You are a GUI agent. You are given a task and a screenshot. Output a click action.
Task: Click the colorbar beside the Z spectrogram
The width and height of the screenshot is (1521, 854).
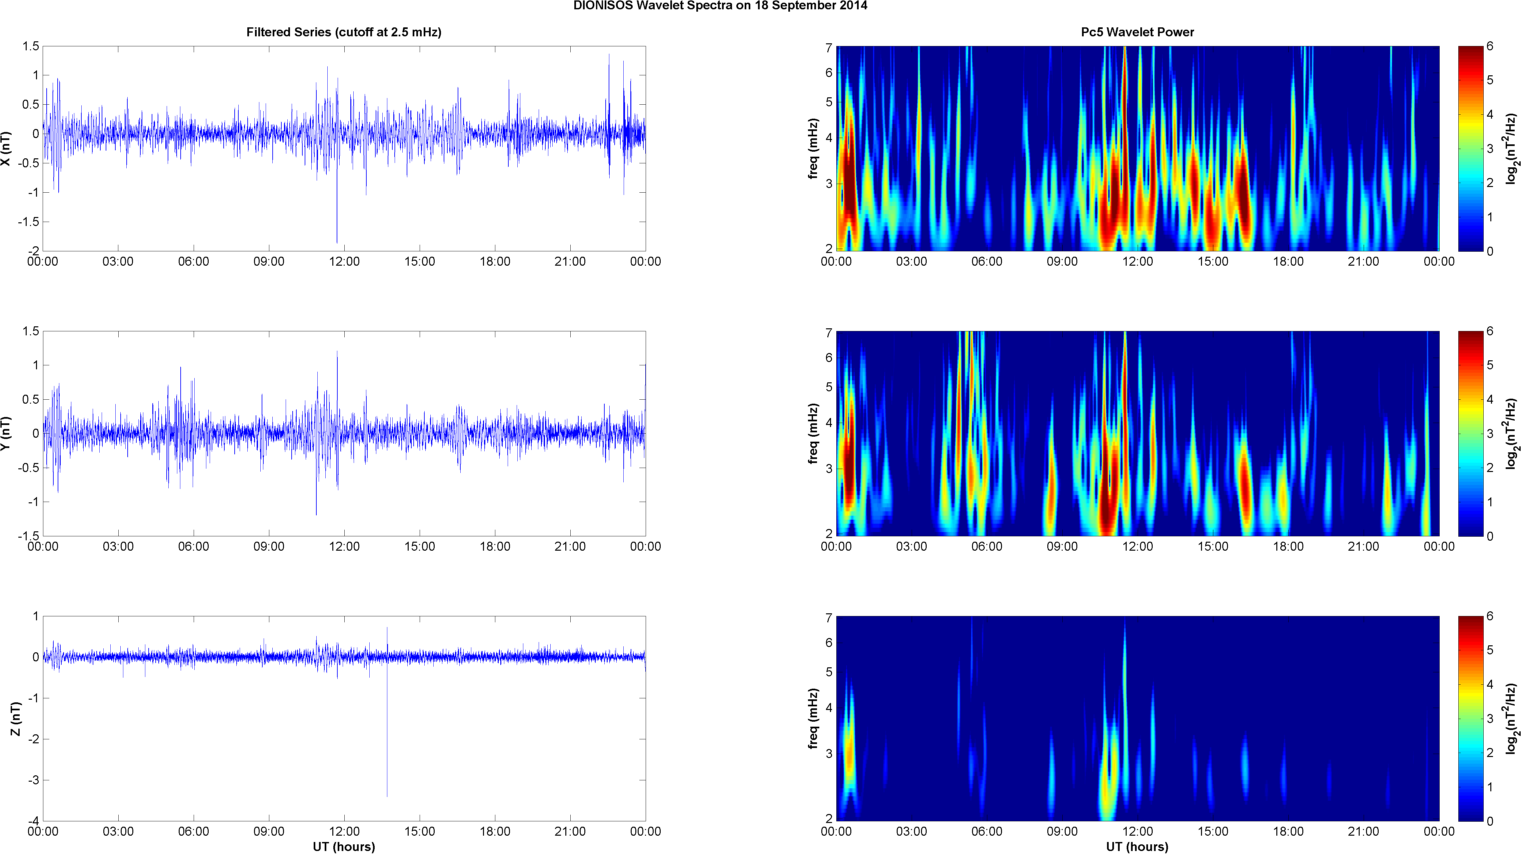click(1470, 718)
